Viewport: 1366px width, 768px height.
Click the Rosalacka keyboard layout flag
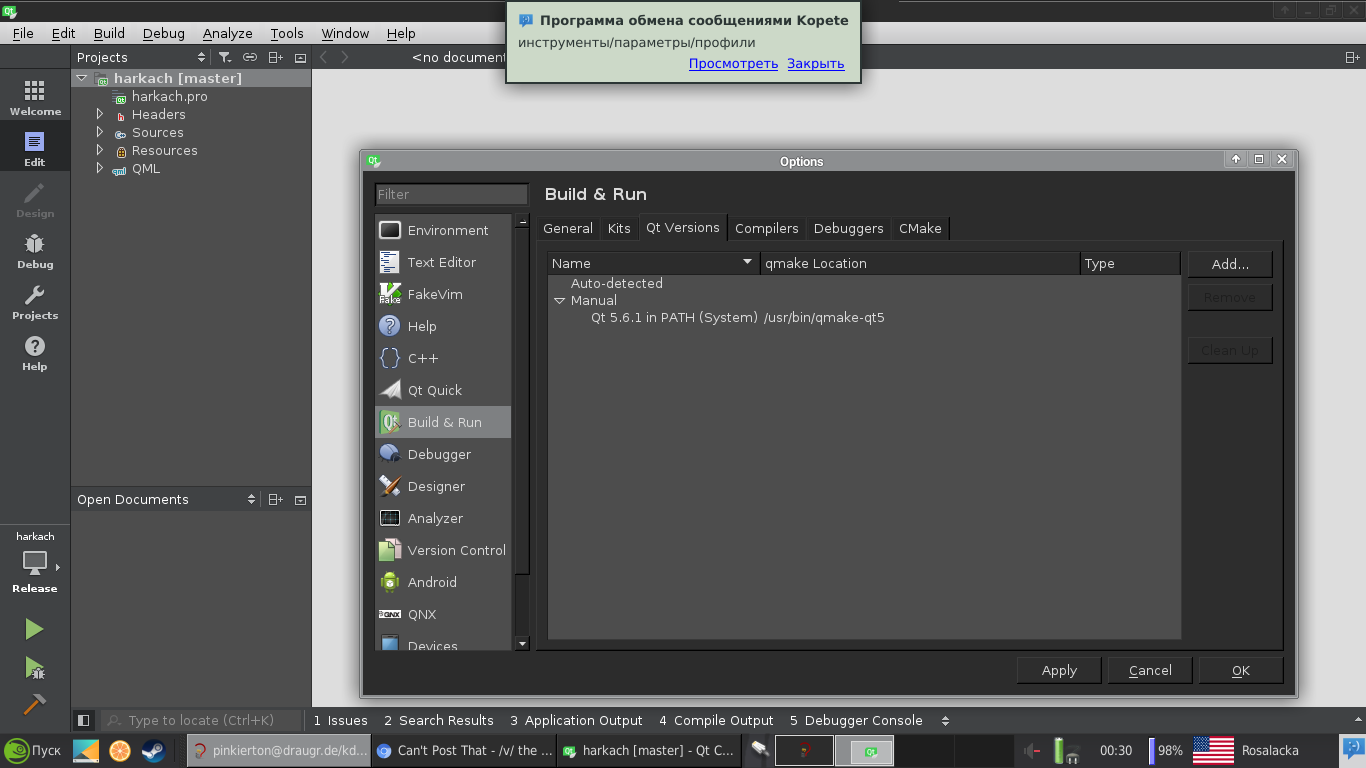tap(1214, 750)
